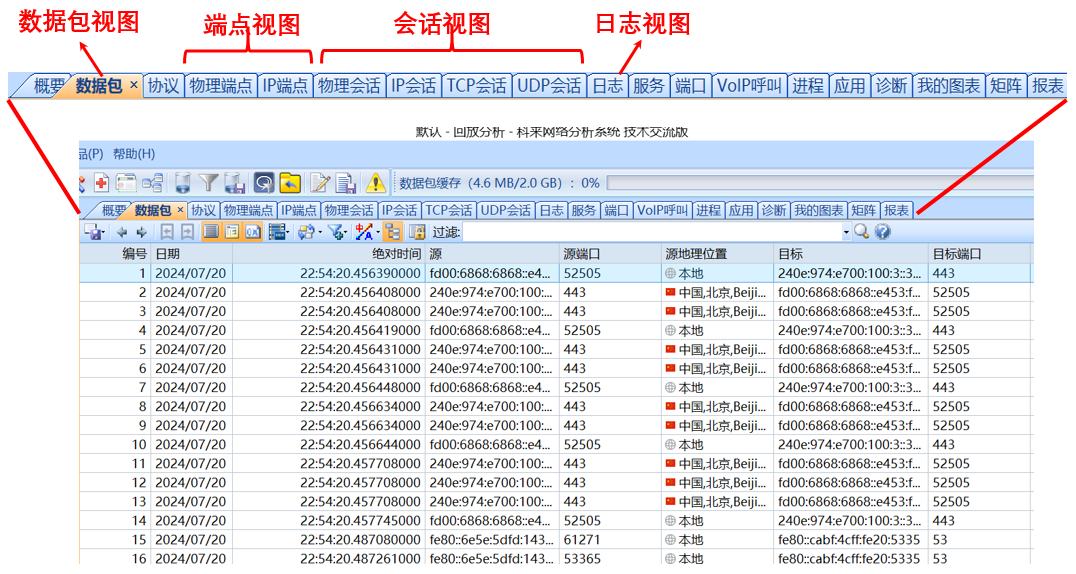
Task: Expand the 过滤 filter combo box arrow
Action: [x=845, y=232]
